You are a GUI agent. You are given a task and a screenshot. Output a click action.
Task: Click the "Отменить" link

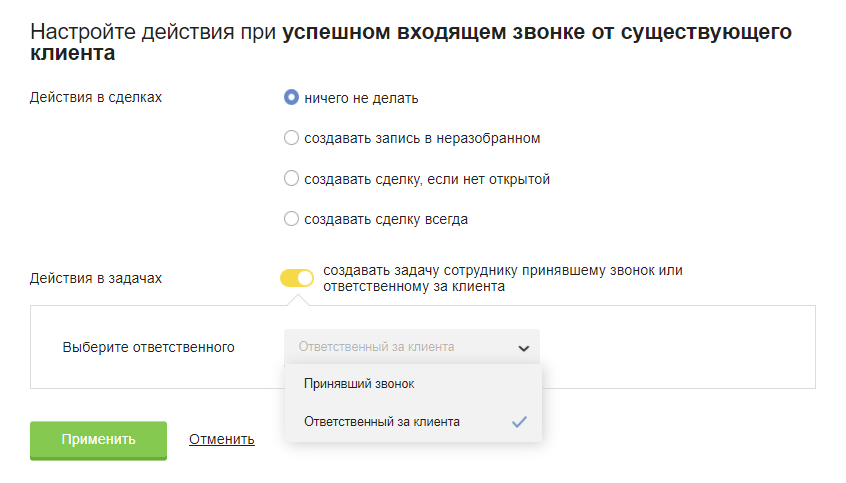click(x=221, y=439)
